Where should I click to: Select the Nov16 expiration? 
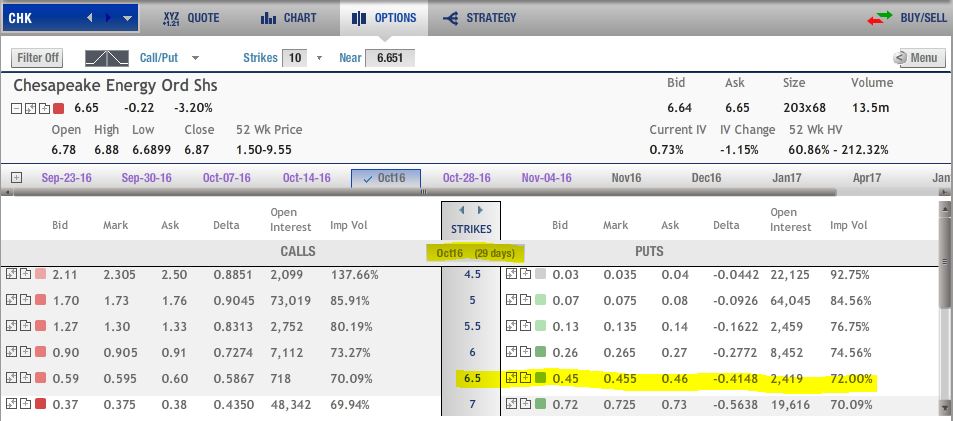click(x=627, y=178)
